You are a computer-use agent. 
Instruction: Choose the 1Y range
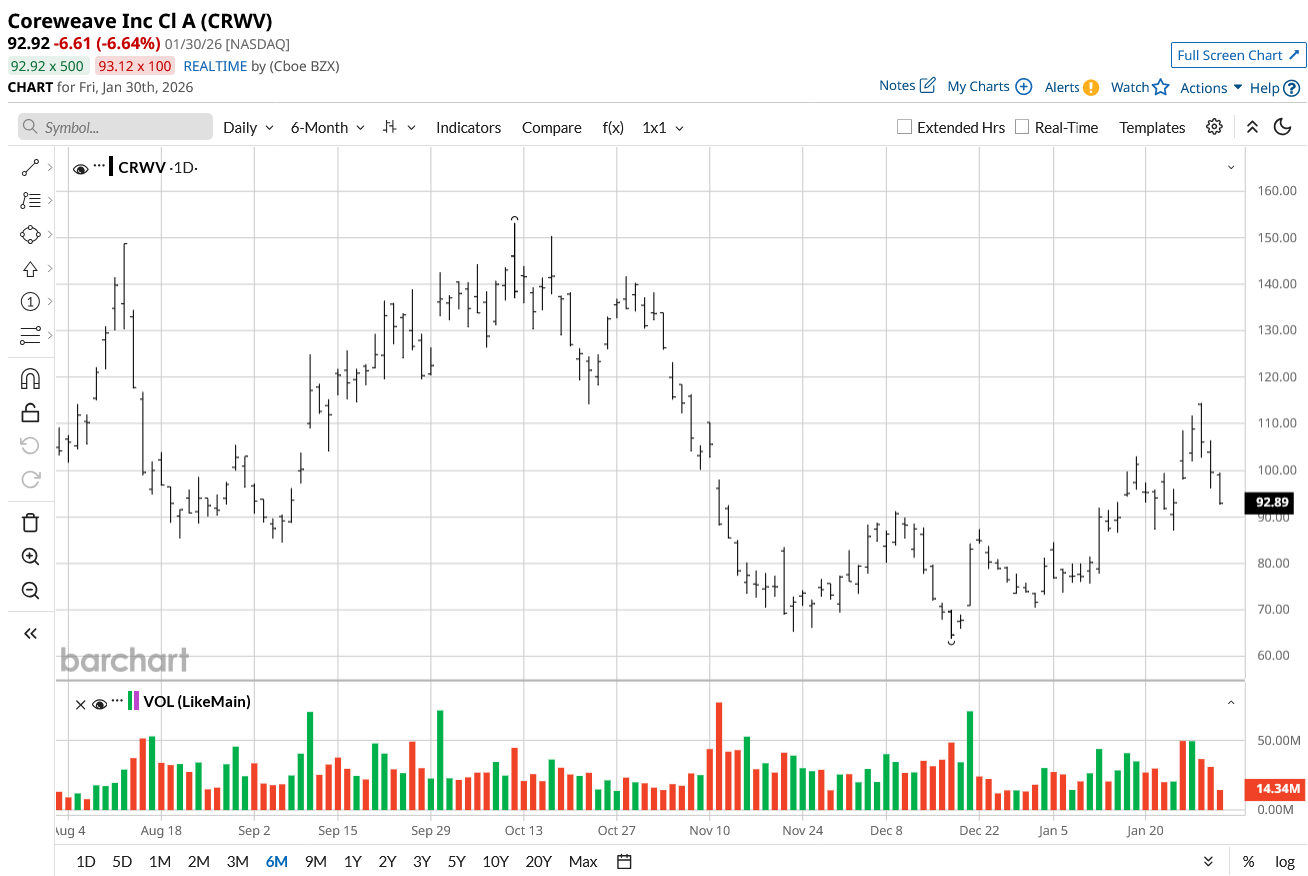pos(353,861)
